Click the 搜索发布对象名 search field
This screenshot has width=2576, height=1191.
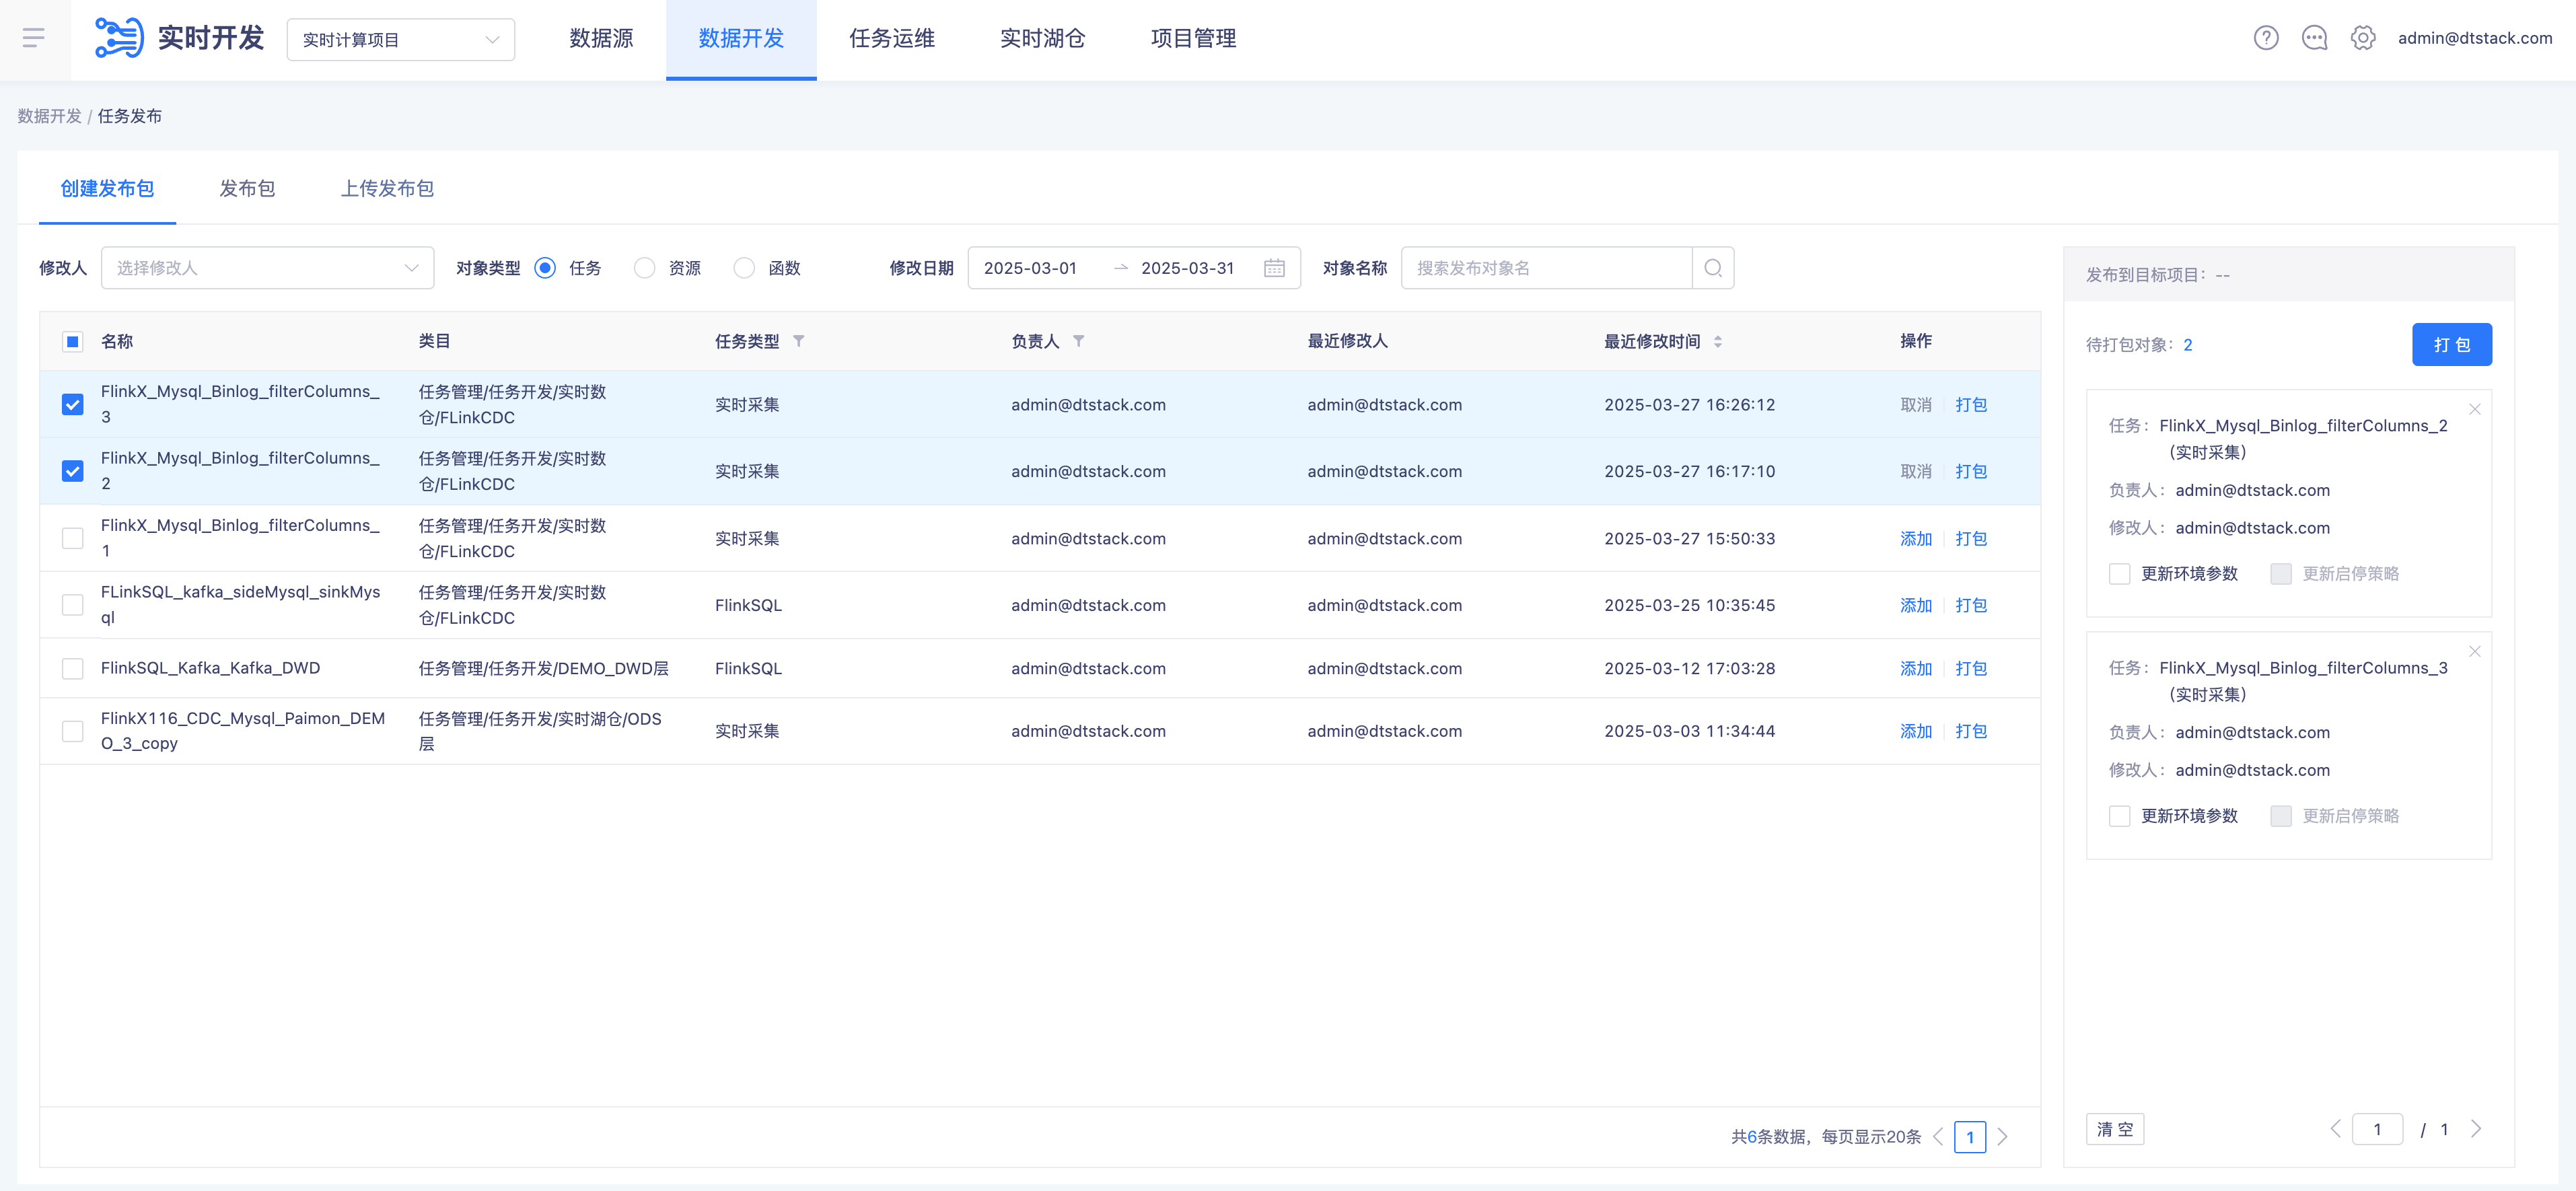[1546, 268]
